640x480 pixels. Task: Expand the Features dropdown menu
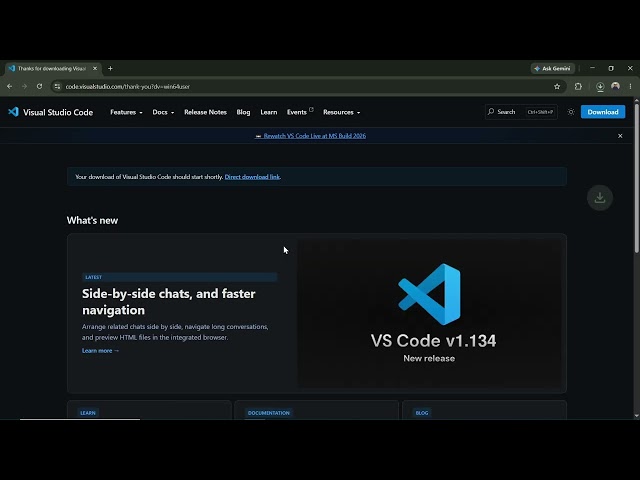126,112
